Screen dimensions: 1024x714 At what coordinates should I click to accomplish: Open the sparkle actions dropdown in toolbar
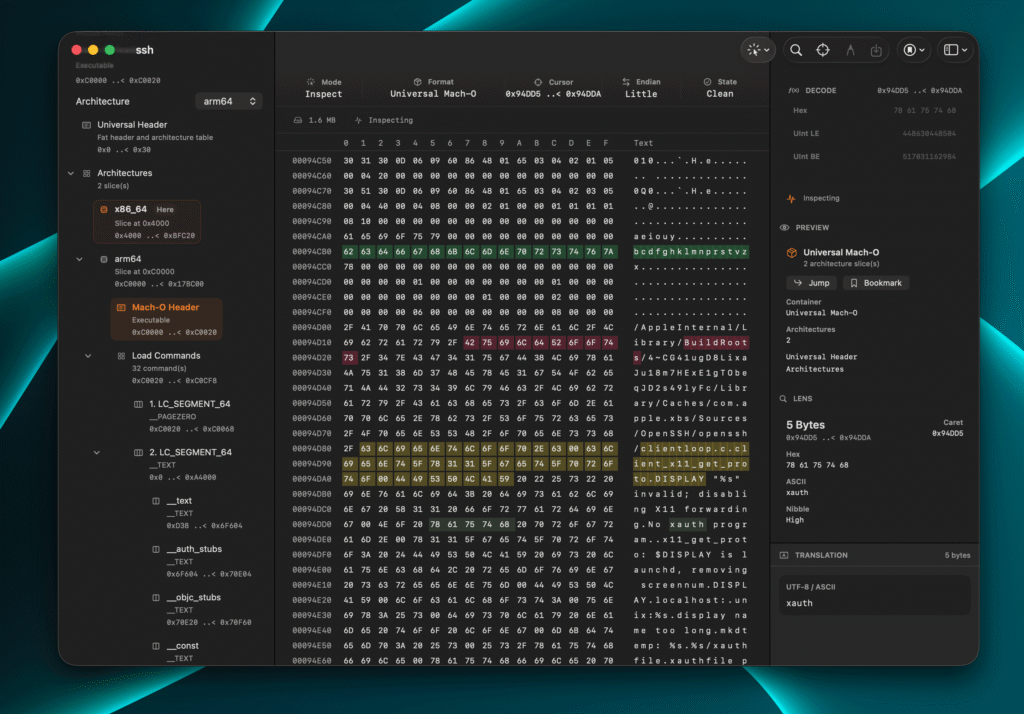click(x=758, y=50)
